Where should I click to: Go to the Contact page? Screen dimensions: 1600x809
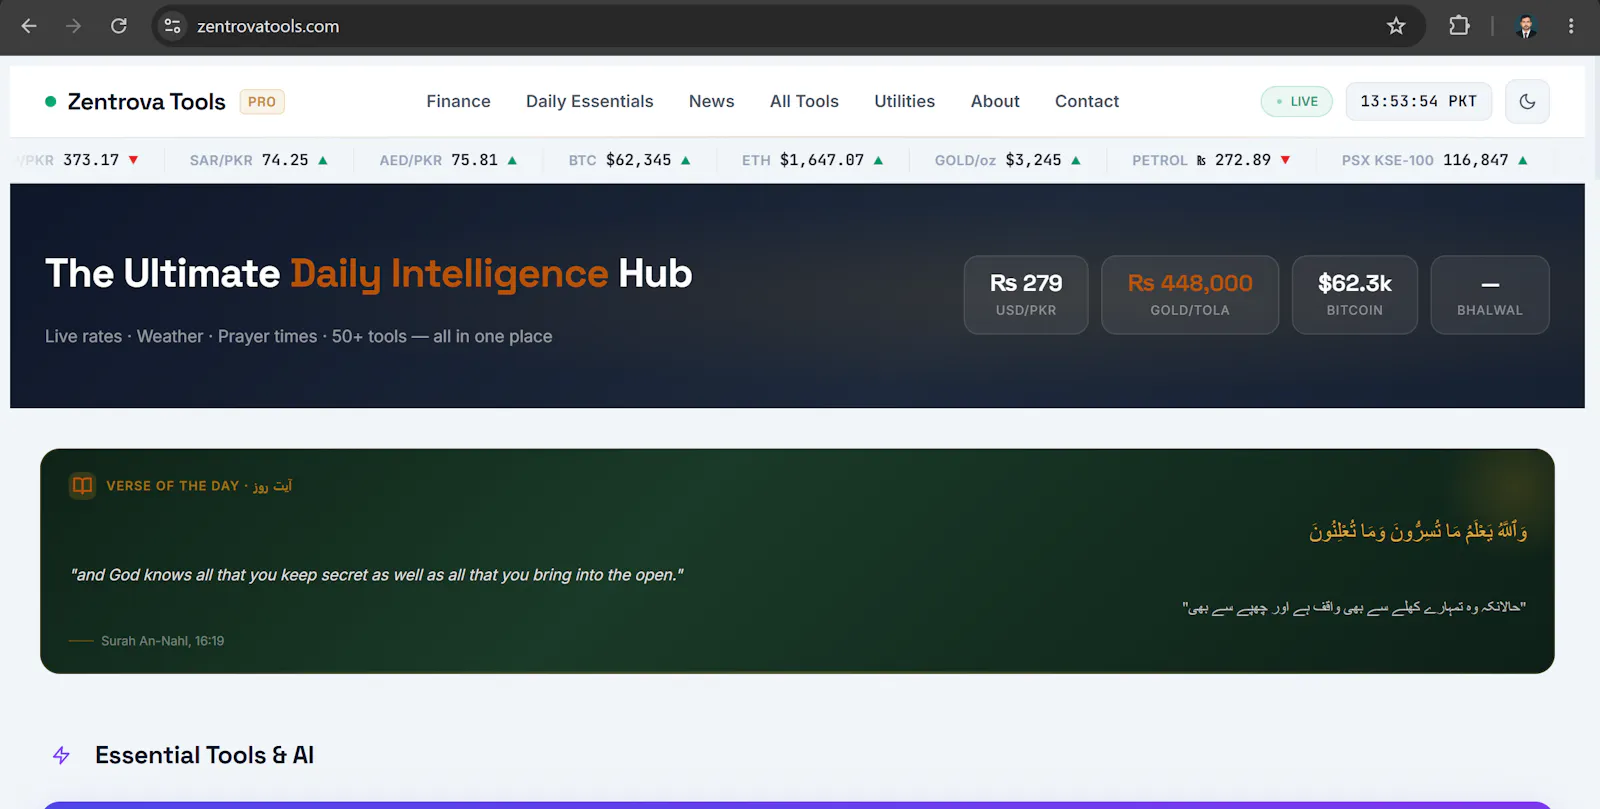pos(1087,101)
